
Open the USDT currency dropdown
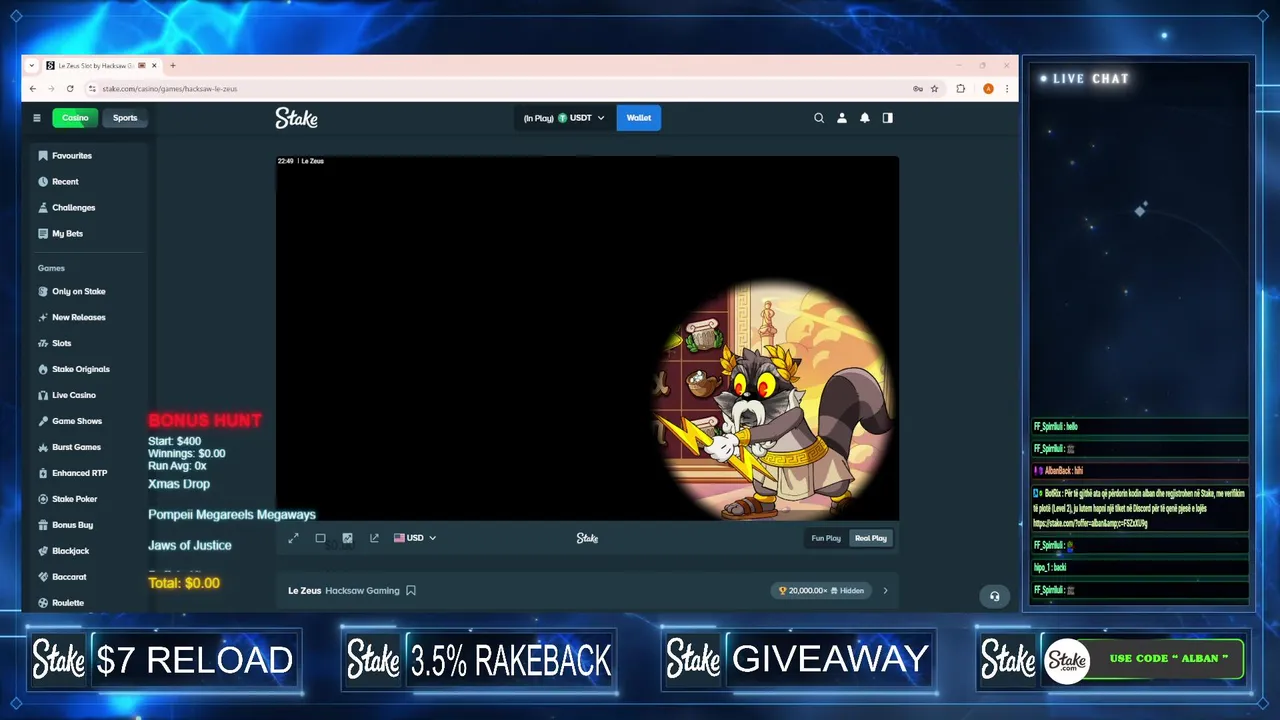pos(564,118)
